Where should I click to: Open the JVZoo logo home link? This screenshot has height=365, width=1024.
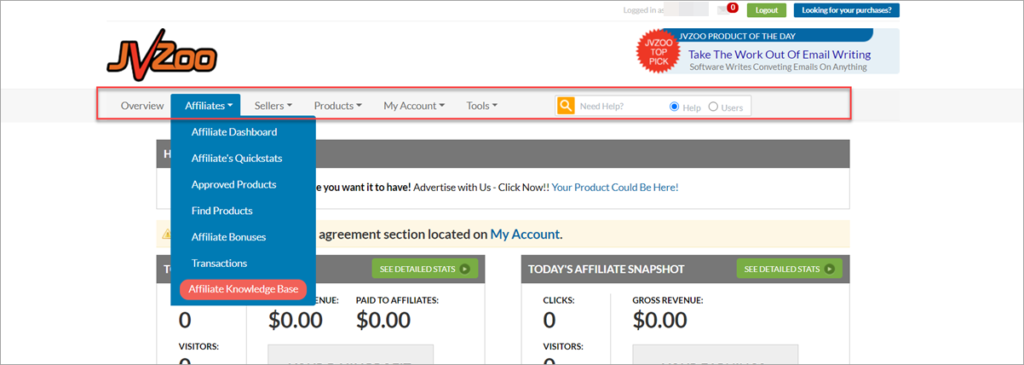(162, 56)
